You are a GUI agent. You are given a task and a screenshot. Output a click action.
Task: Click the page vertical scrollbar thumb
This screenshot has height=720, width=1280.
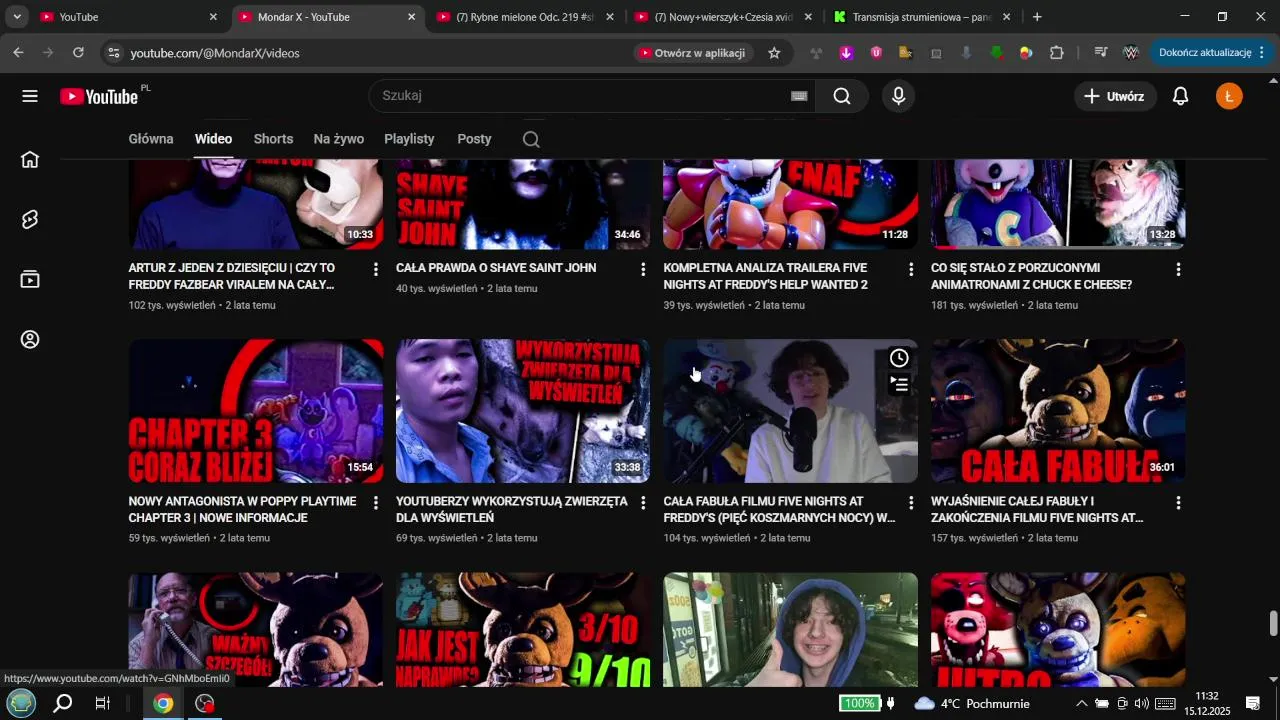1273,623
